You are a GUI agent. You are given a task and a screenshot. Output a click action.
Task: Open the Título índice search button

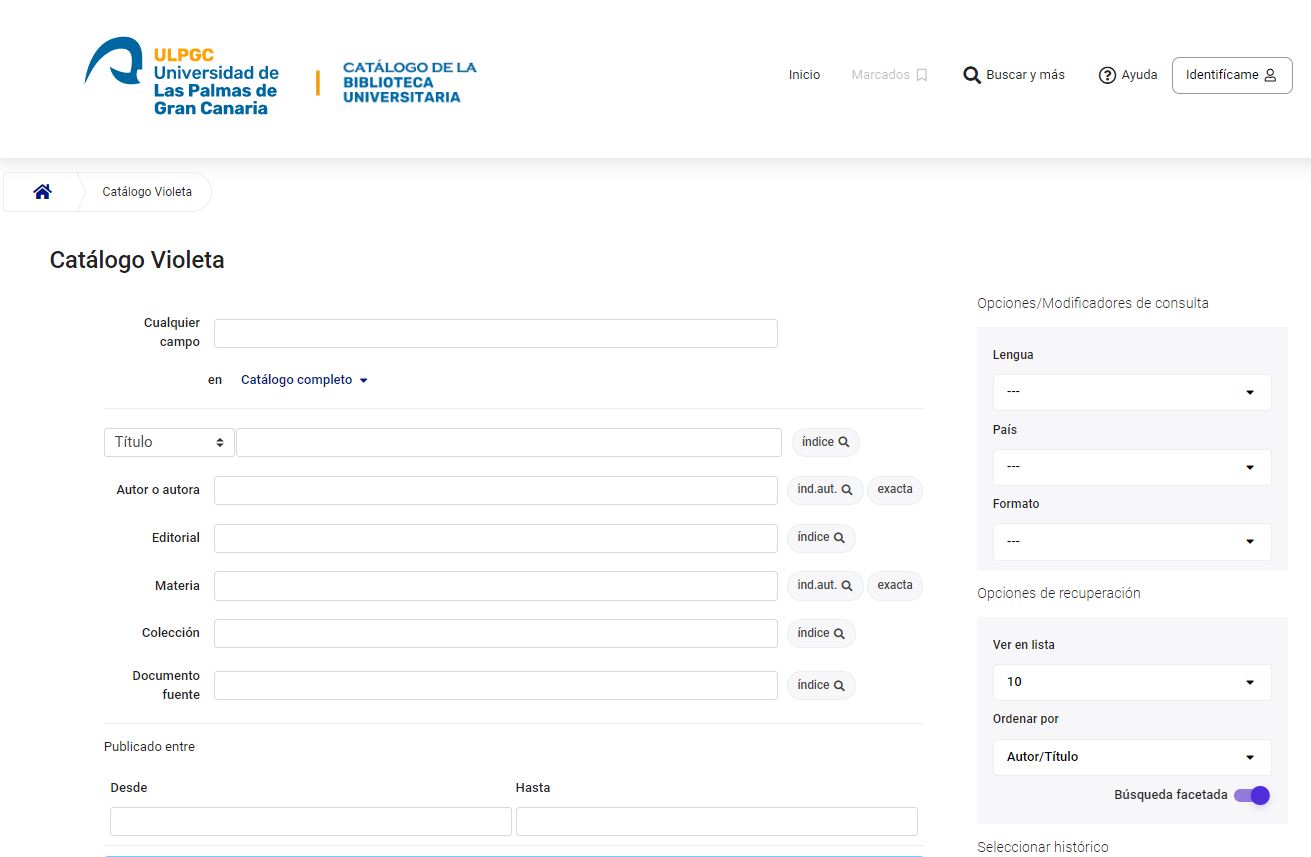coord(825,442)
